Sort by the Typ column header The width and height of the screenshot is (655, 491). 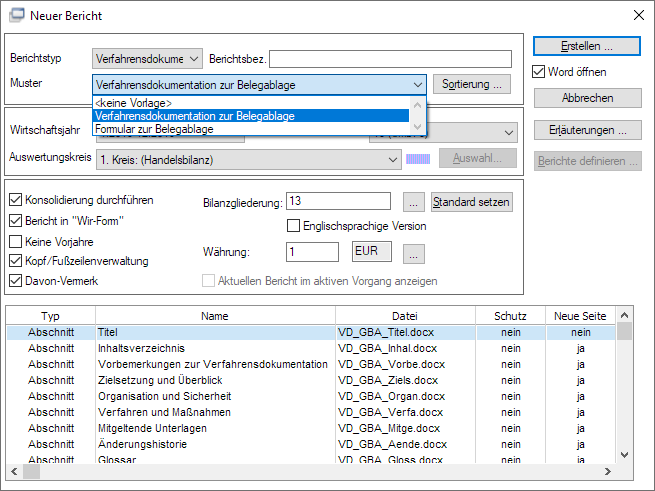(x=51, y=316)
